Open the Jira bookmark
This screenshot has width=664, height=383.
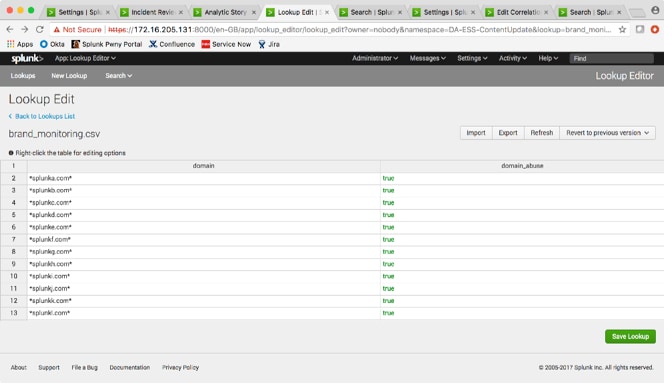click(x=269, y=44)
